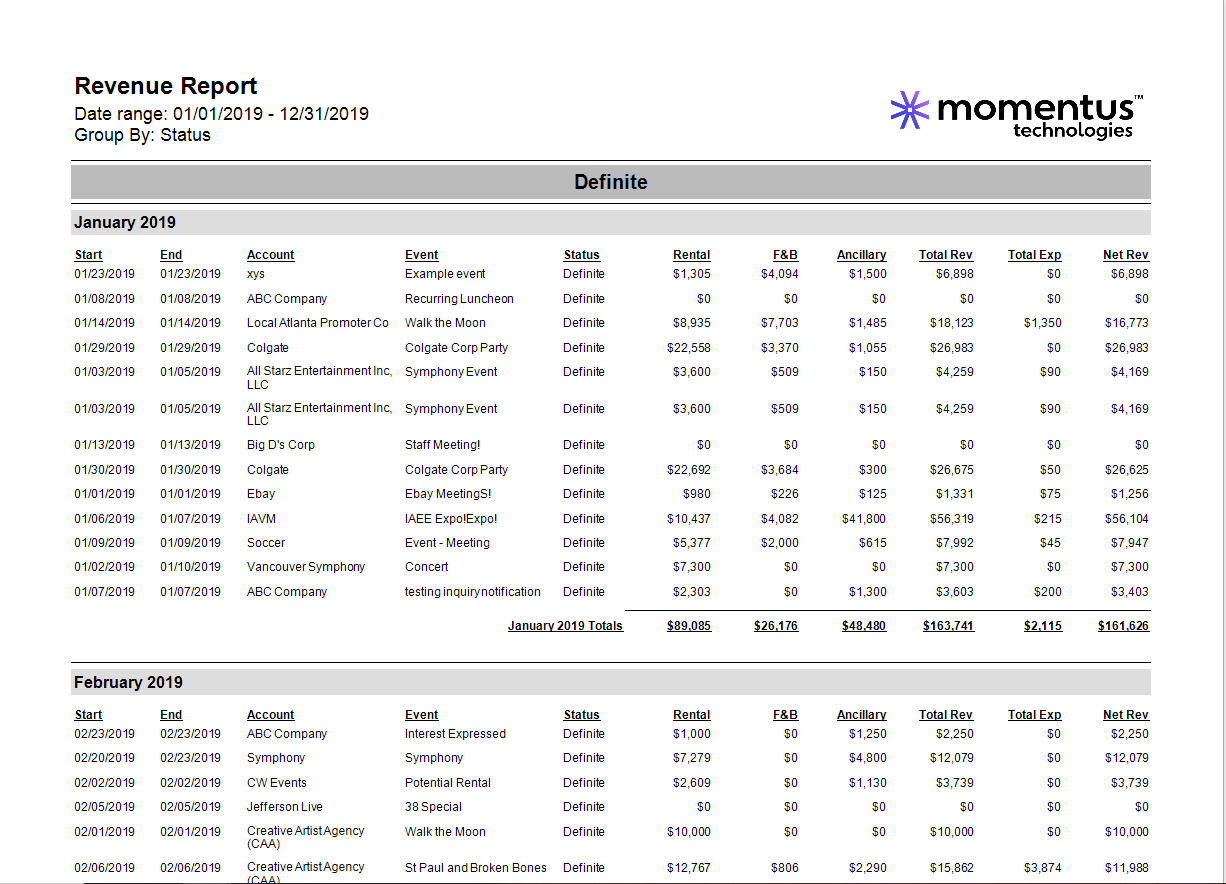The height and width of the screenshot is (884, 1226).
Task: Click the "Concert" event name
Action: (427, 567)
